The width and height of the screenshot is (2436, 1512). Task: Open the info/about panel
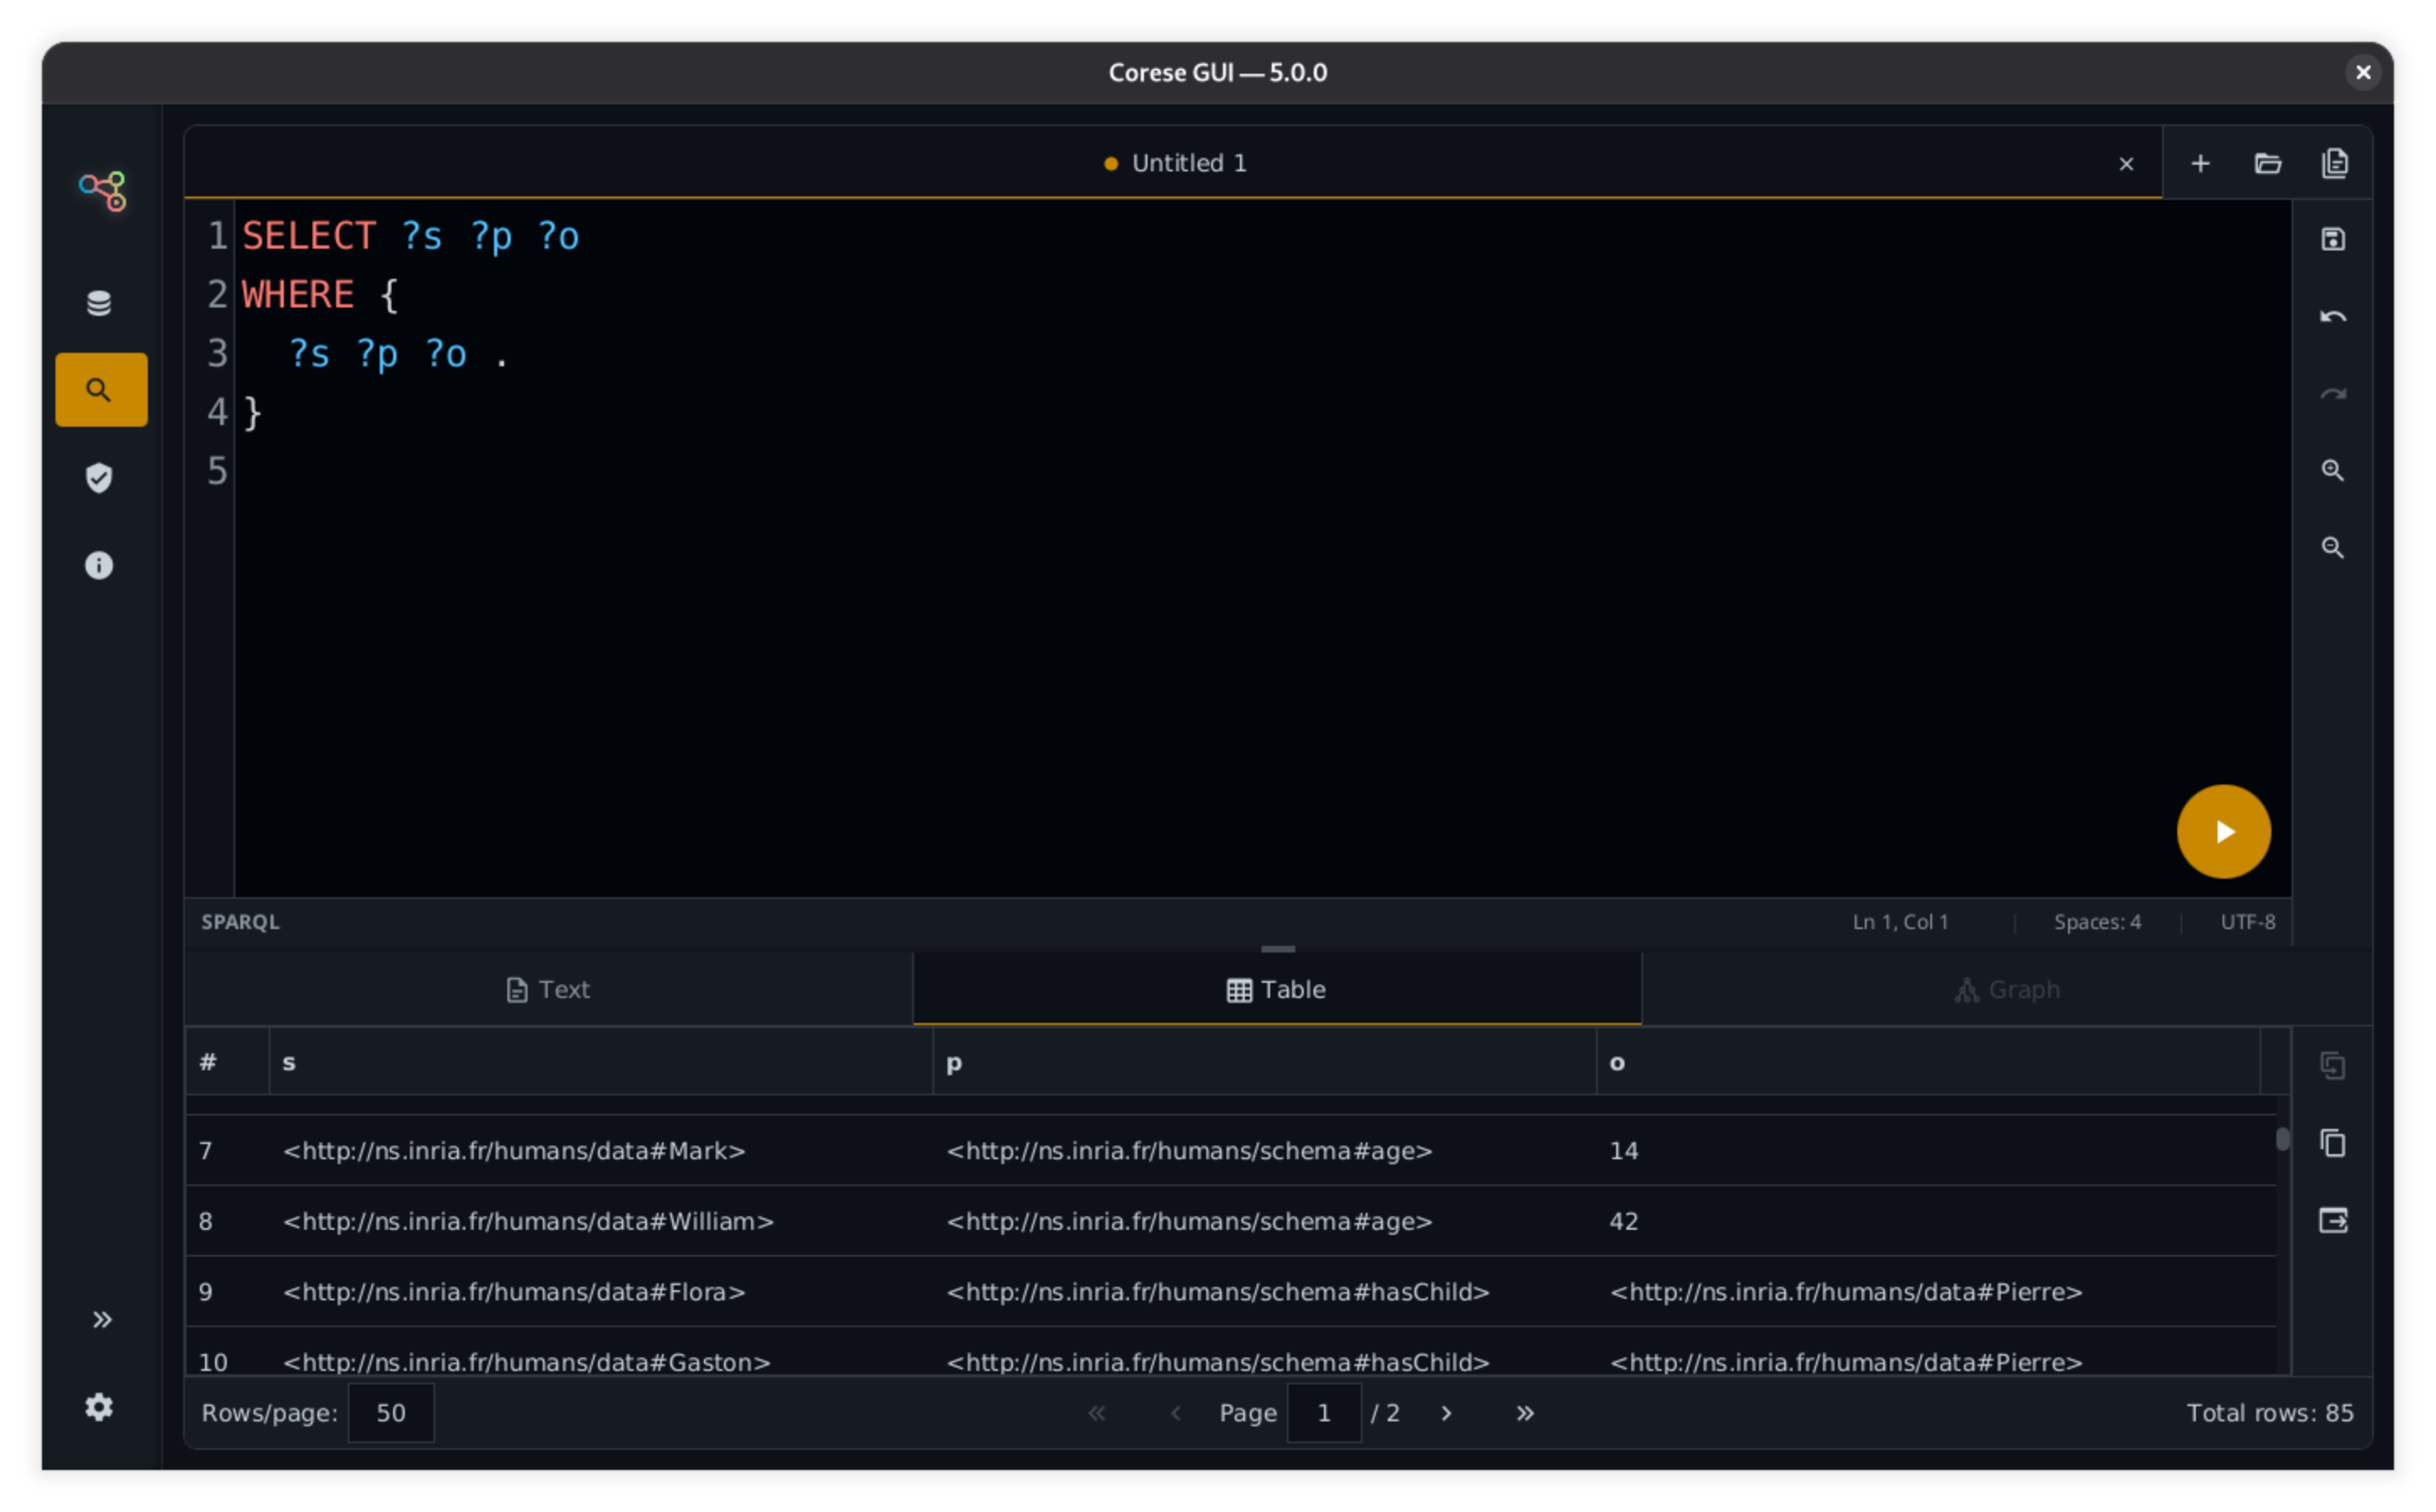(x=99, y=565)
